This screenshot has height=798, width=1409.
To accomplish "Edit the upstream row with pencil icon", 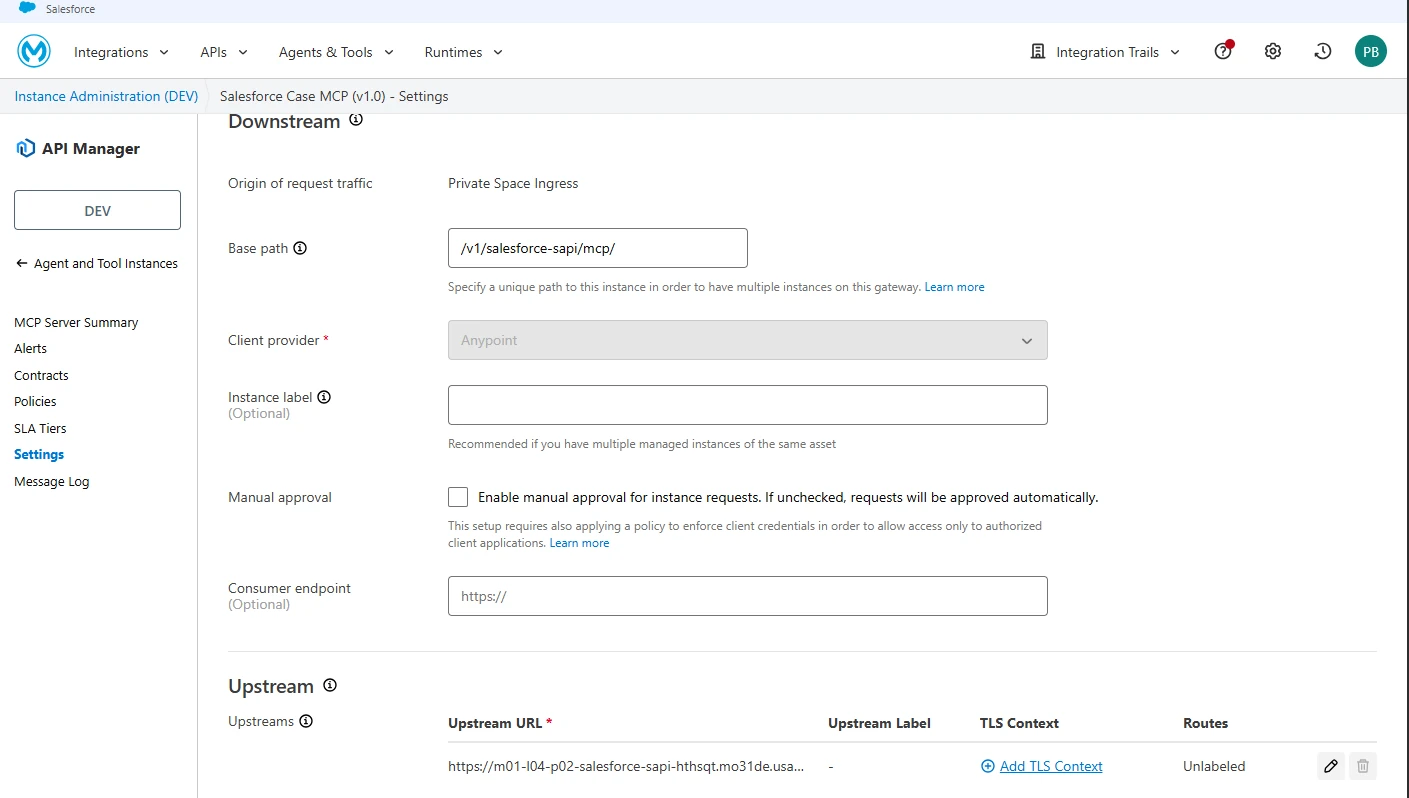I will [x=1331, y=766].
